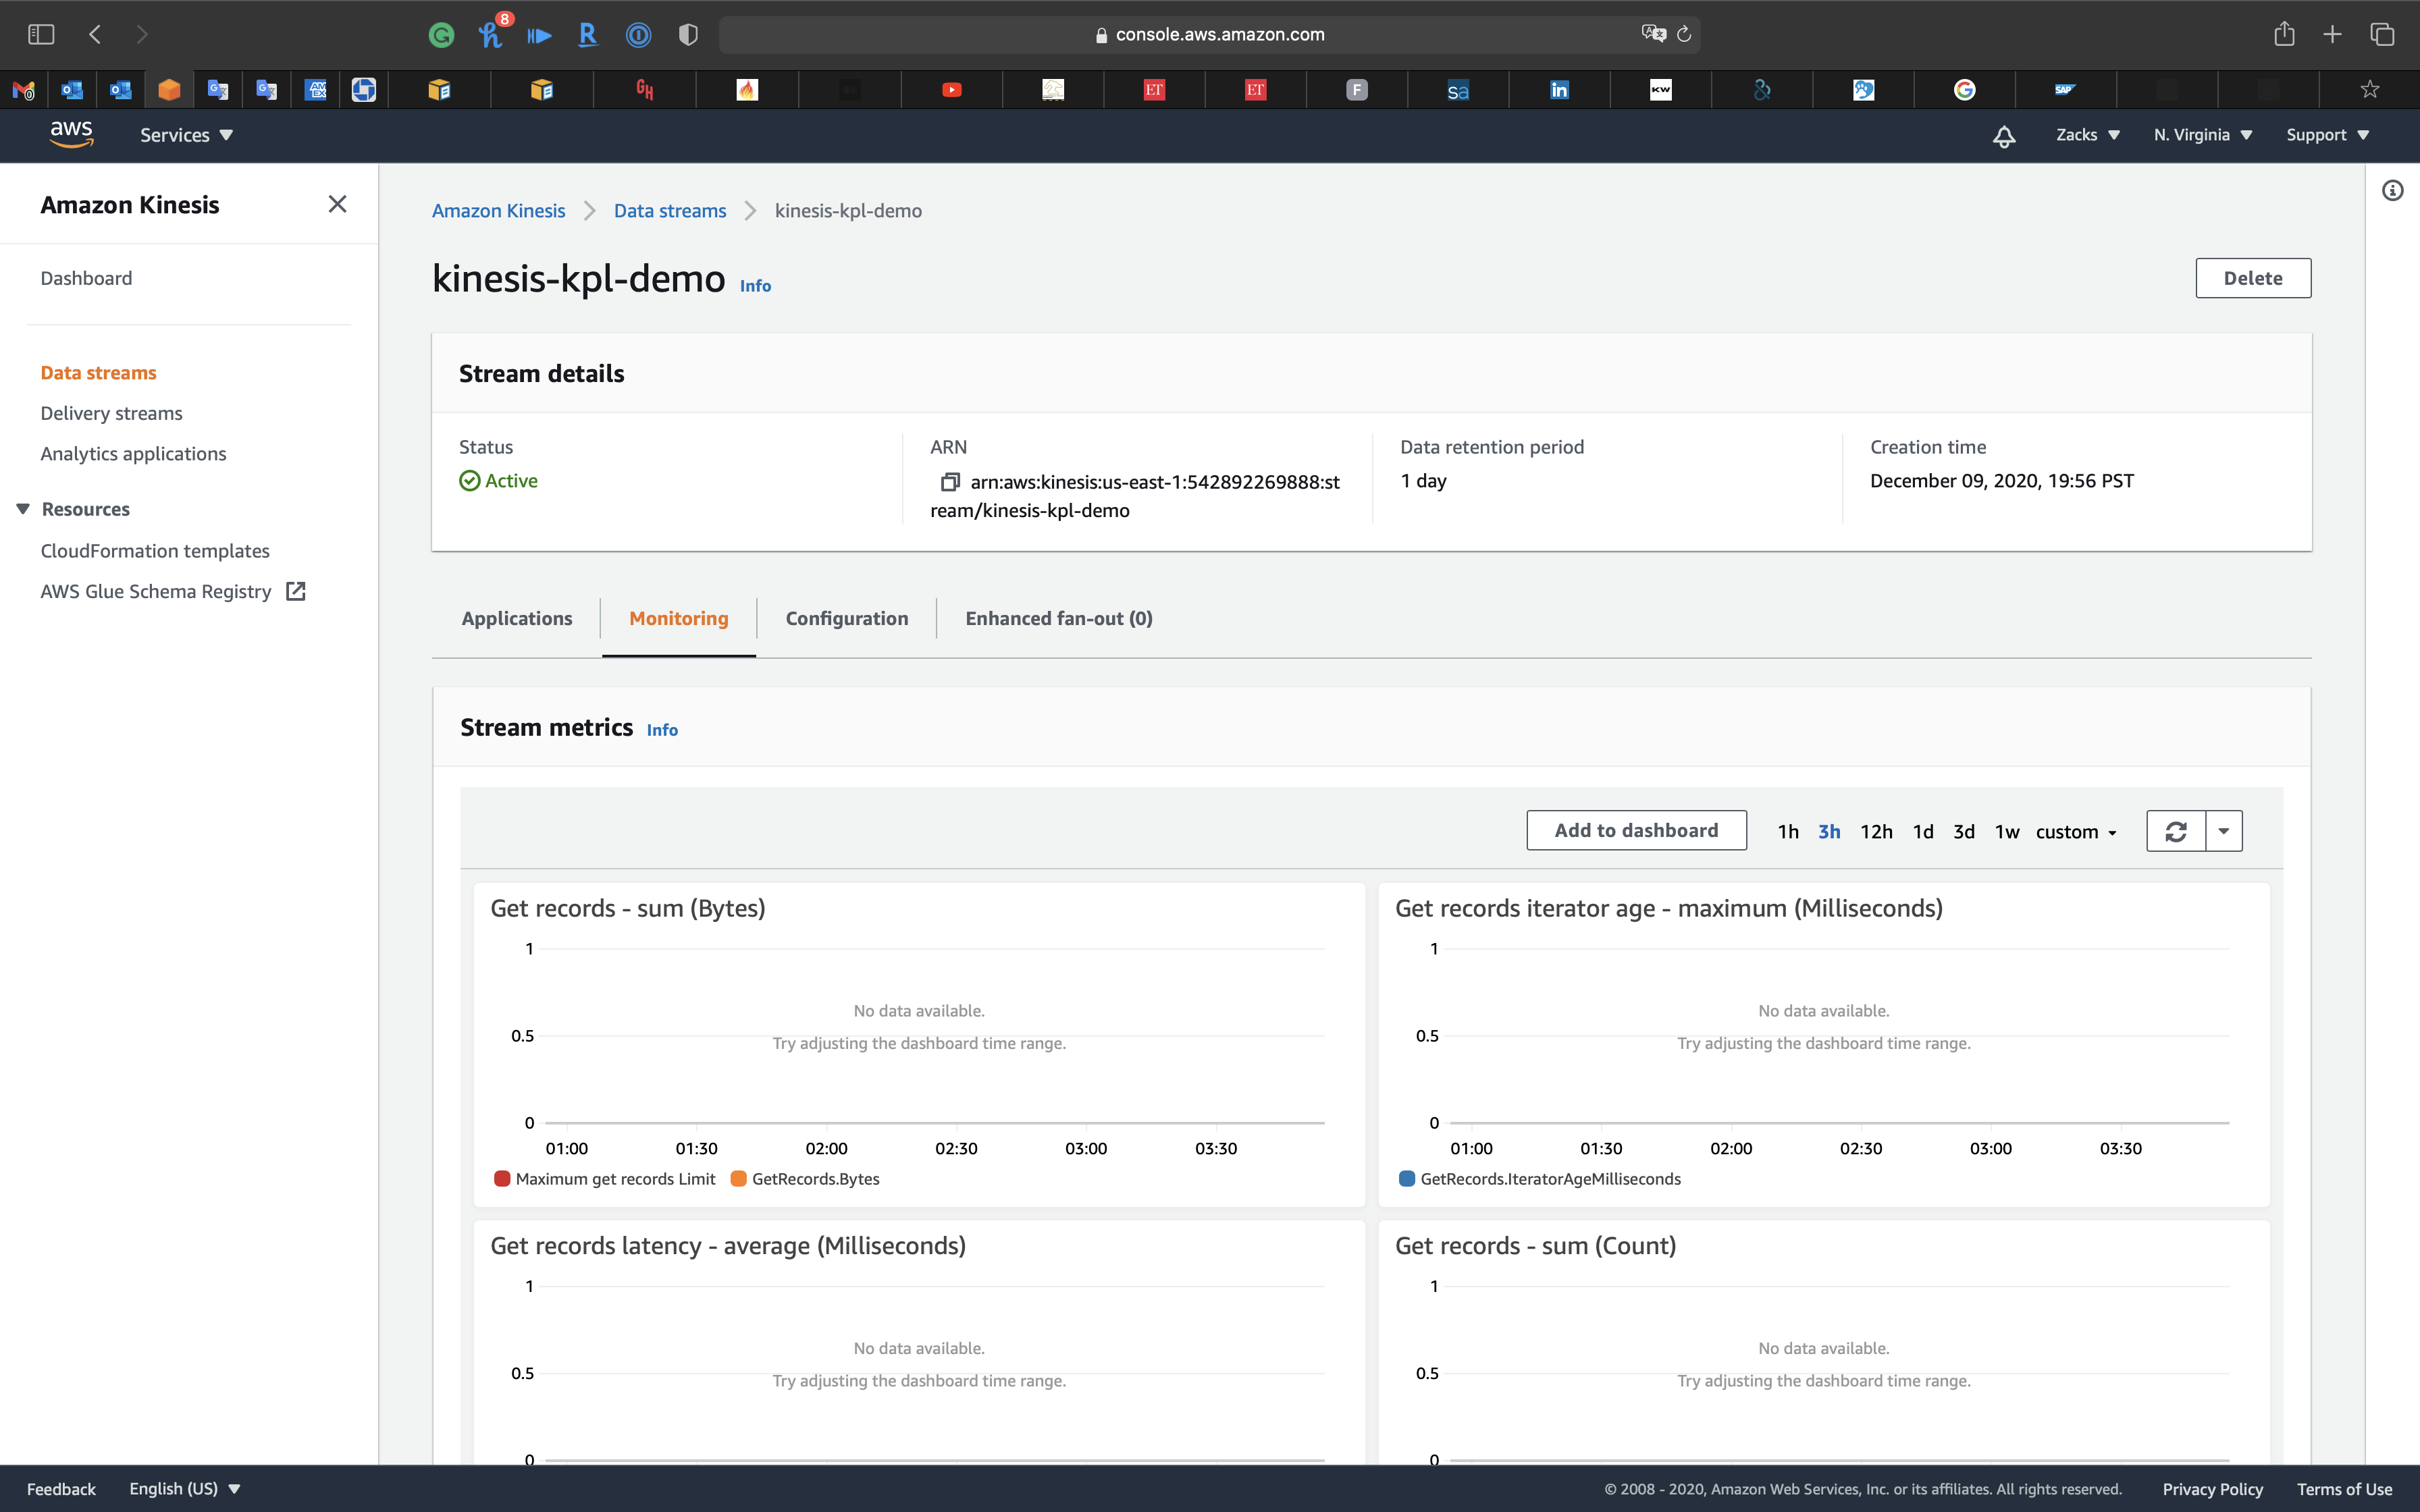2420x1512 pixels.
Task: Open the Services dropdown menu
Action: point(186,135)
